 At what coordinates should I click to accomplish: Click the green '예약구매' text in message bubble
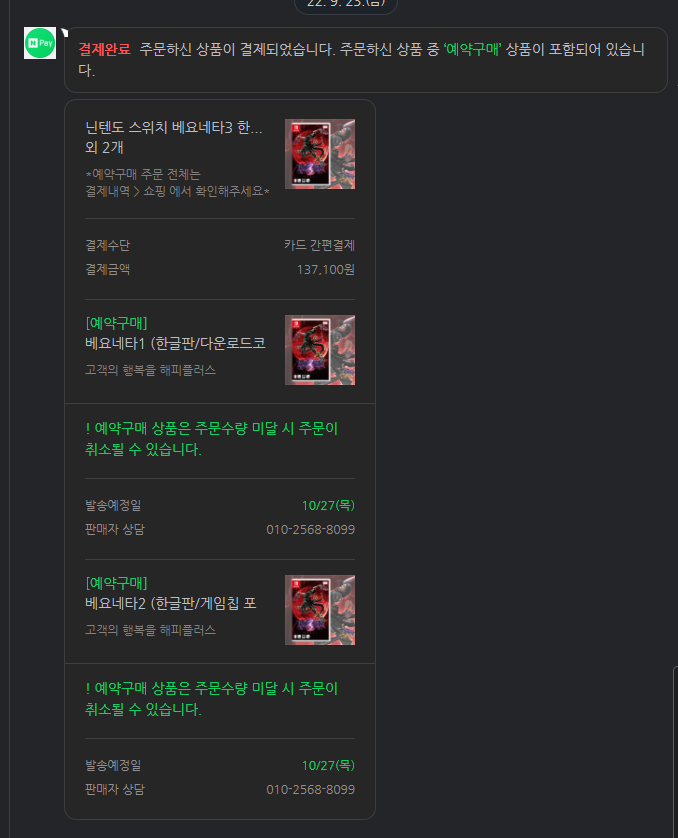(x=472, y=50)
